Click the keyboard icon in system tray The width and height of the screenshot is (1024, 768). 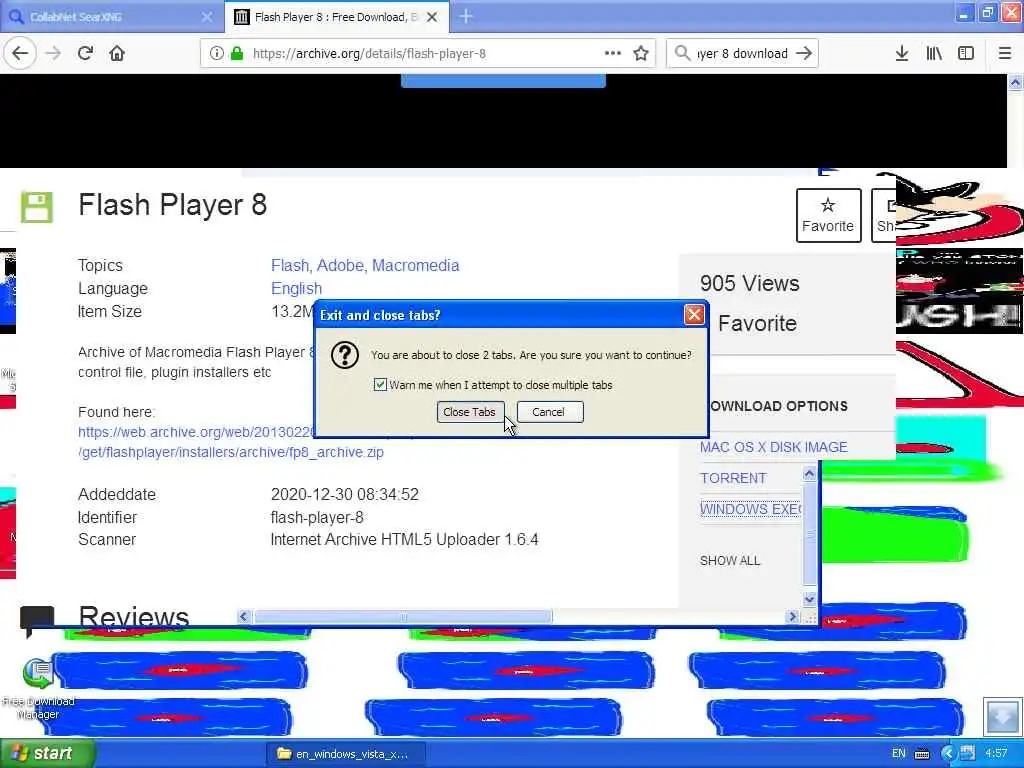click(922, 754)
